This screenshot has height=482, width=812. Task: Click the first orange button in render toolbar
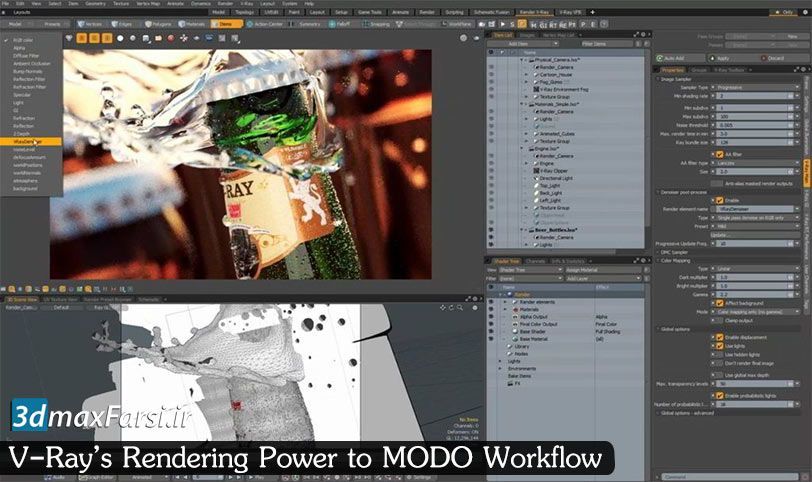click(x=82, y=38)
